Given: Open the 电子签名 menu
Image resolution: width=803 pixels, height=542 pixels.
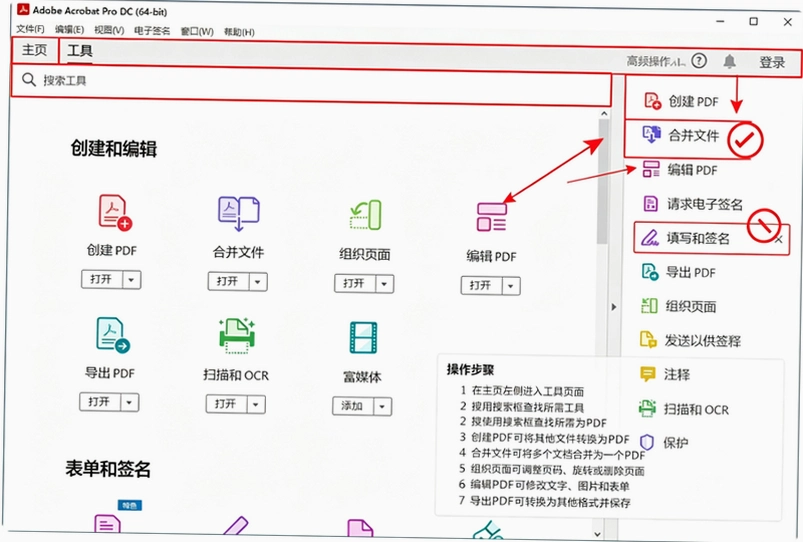Looking at the screenshot, I should pos(152,31).
